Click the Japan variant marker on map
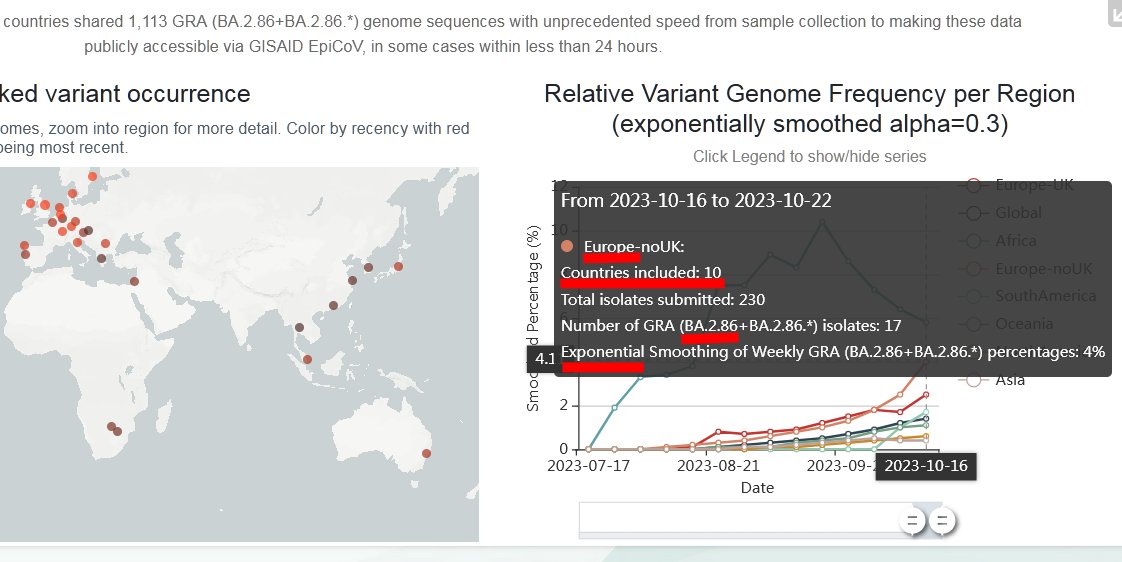 pyautogui.click(x=399, y=266)
